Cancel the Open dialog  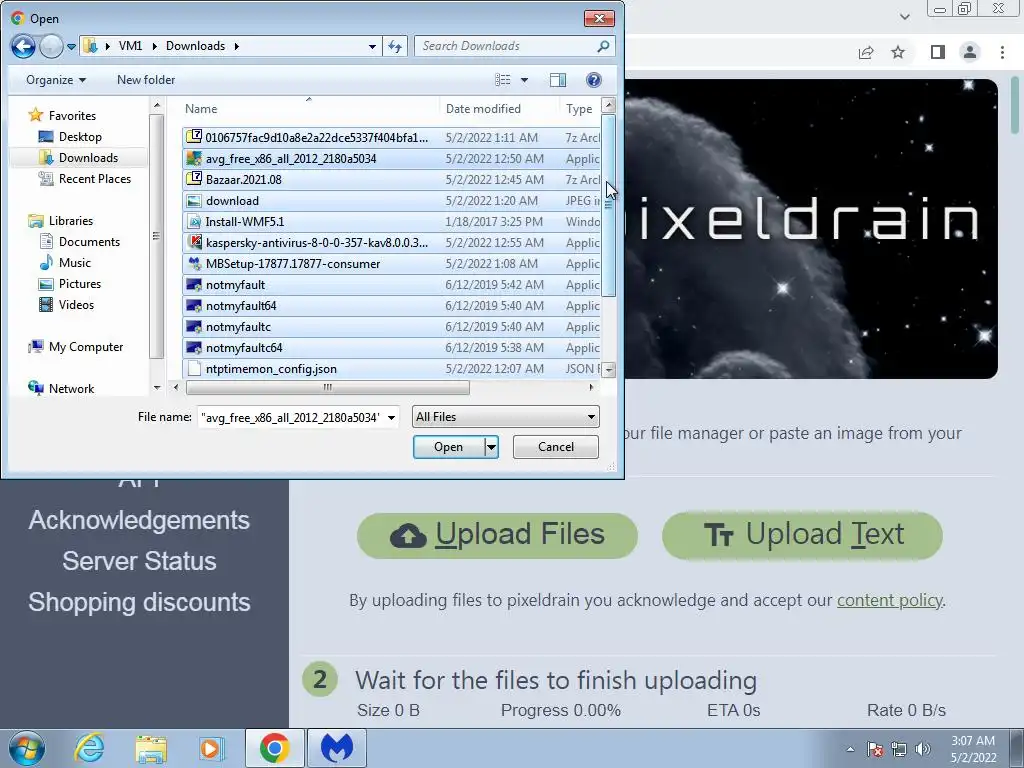pyautogui.click(x=556, y=447)
